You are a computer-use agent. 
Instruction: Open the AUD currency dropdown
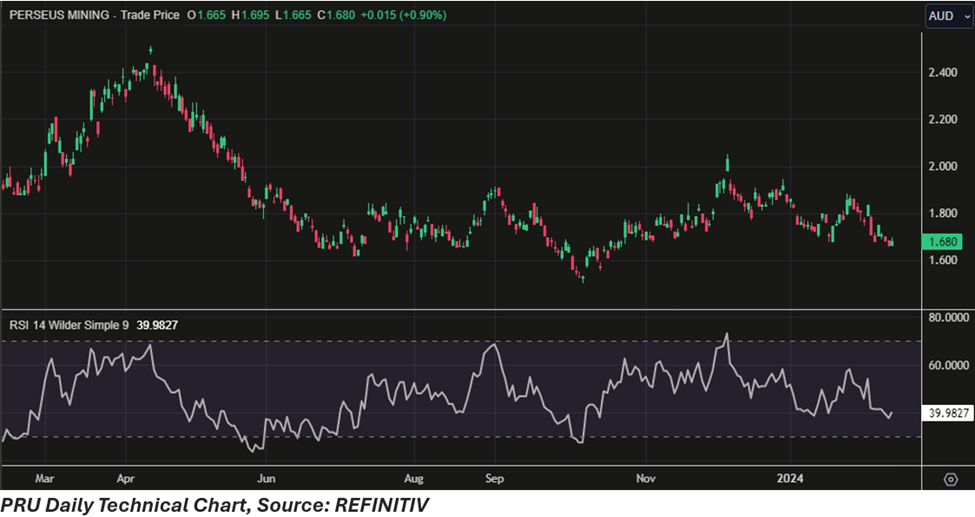[x=950, y=16]
